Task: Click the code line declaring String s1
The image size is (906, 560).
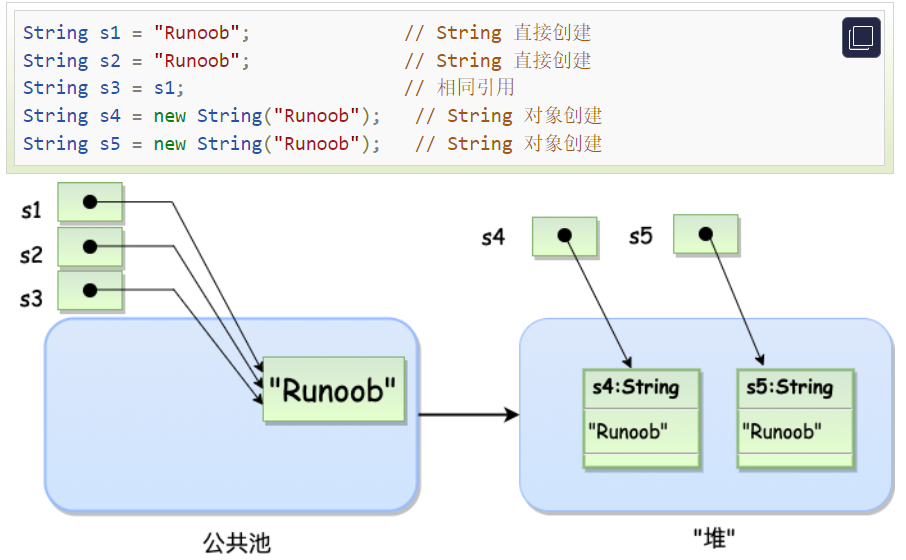Action: point(132,33)
